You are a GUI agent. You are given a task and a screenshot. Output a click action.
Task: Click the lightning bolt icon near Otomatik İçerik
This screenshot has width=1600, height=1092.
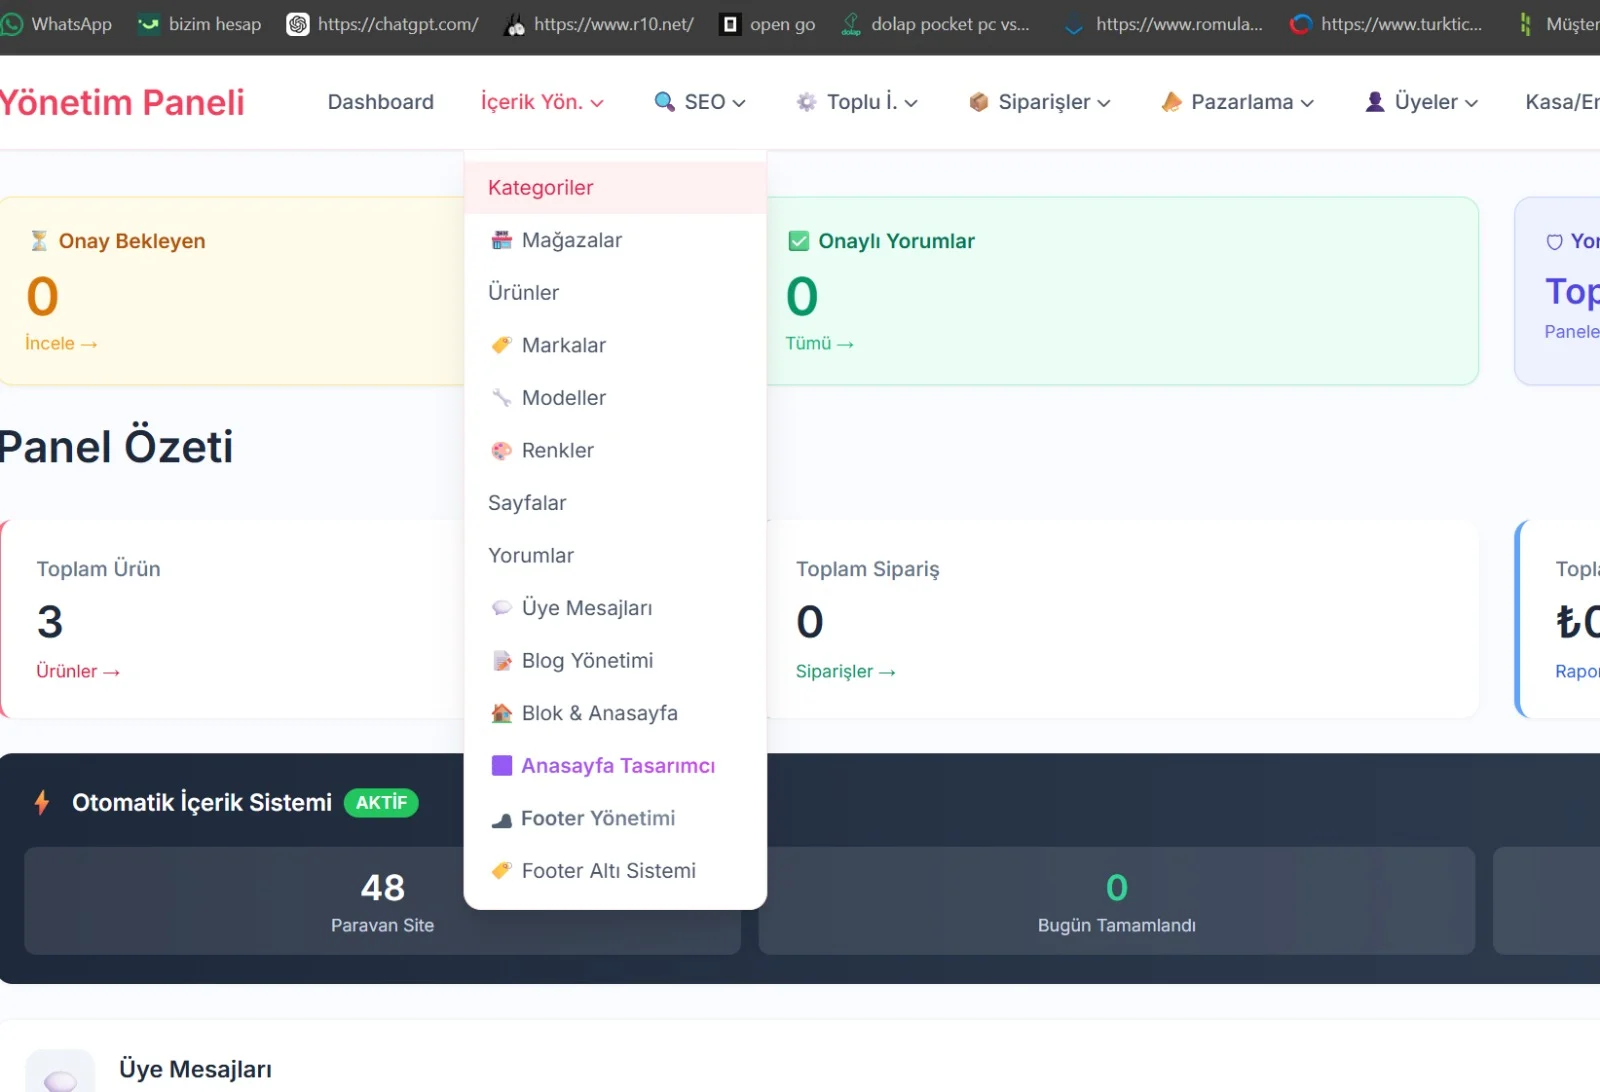pos(41,802)
